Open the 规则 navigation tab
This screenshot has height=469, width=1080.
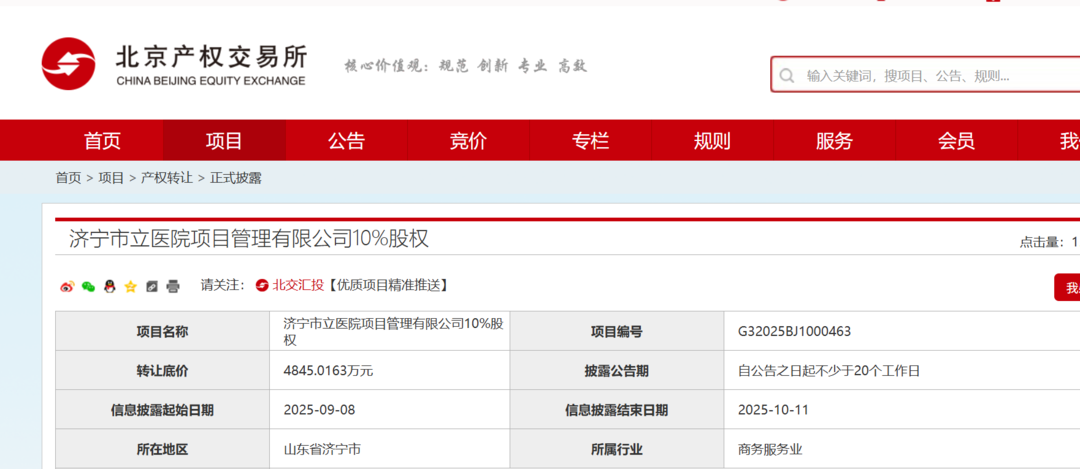[712, 140]
